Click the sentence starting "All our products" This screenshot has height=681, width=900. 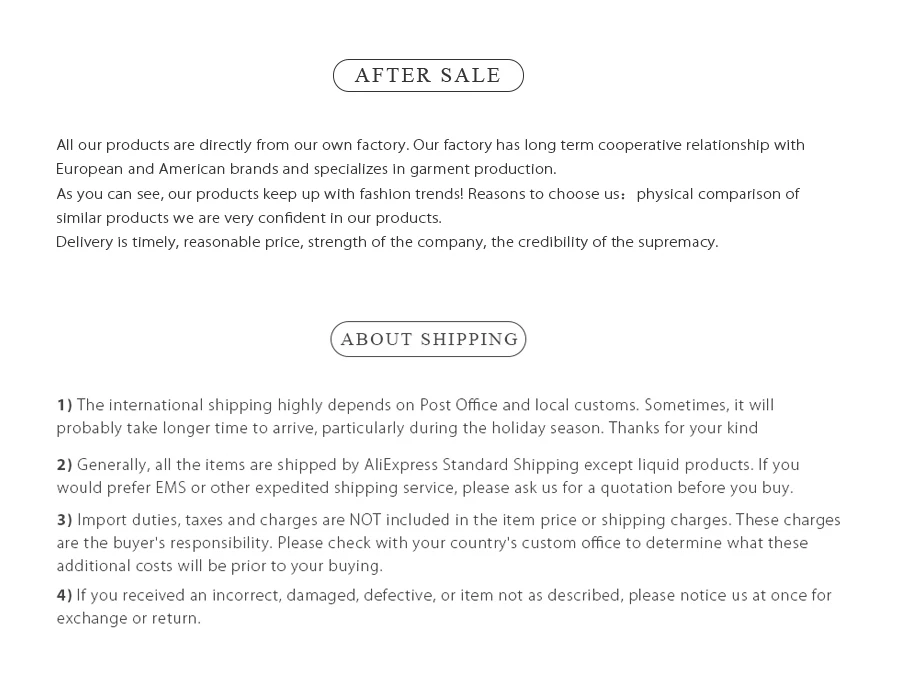tap(232, 146)
